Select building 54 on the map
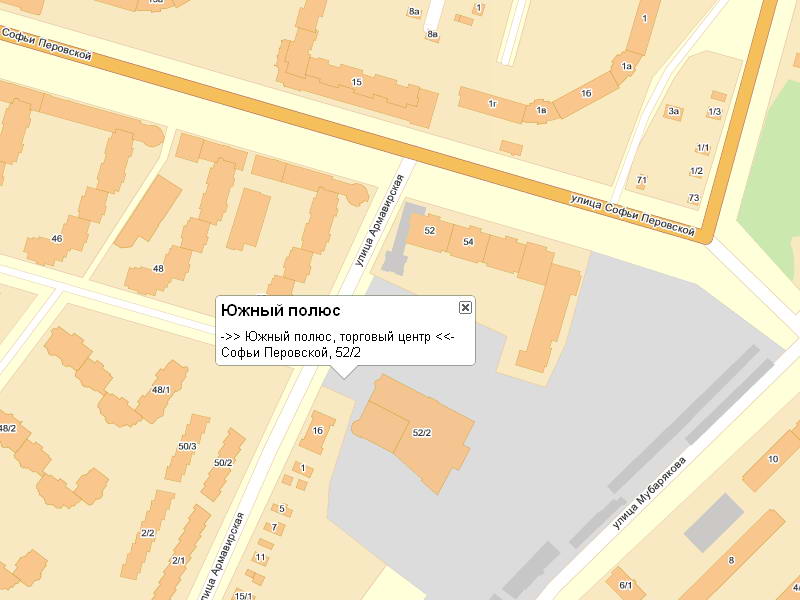800x600 pixels. 468,242
